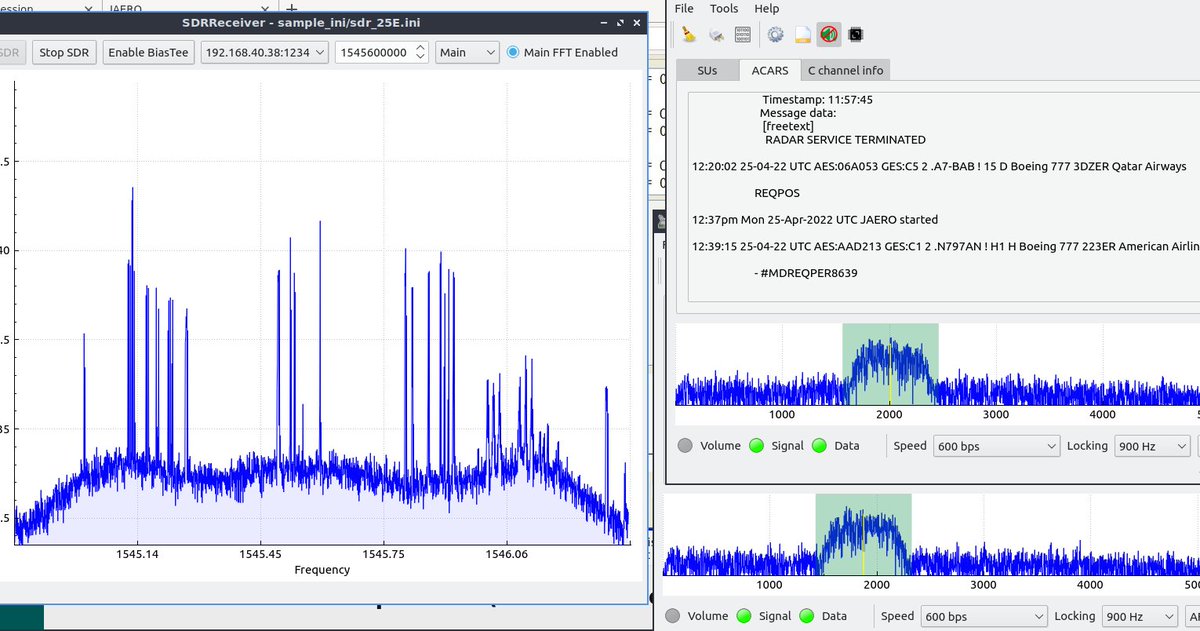Click the 2000 axis label in upper JAERO spectrum
The image size is (1200, 631).
(889, 415)
